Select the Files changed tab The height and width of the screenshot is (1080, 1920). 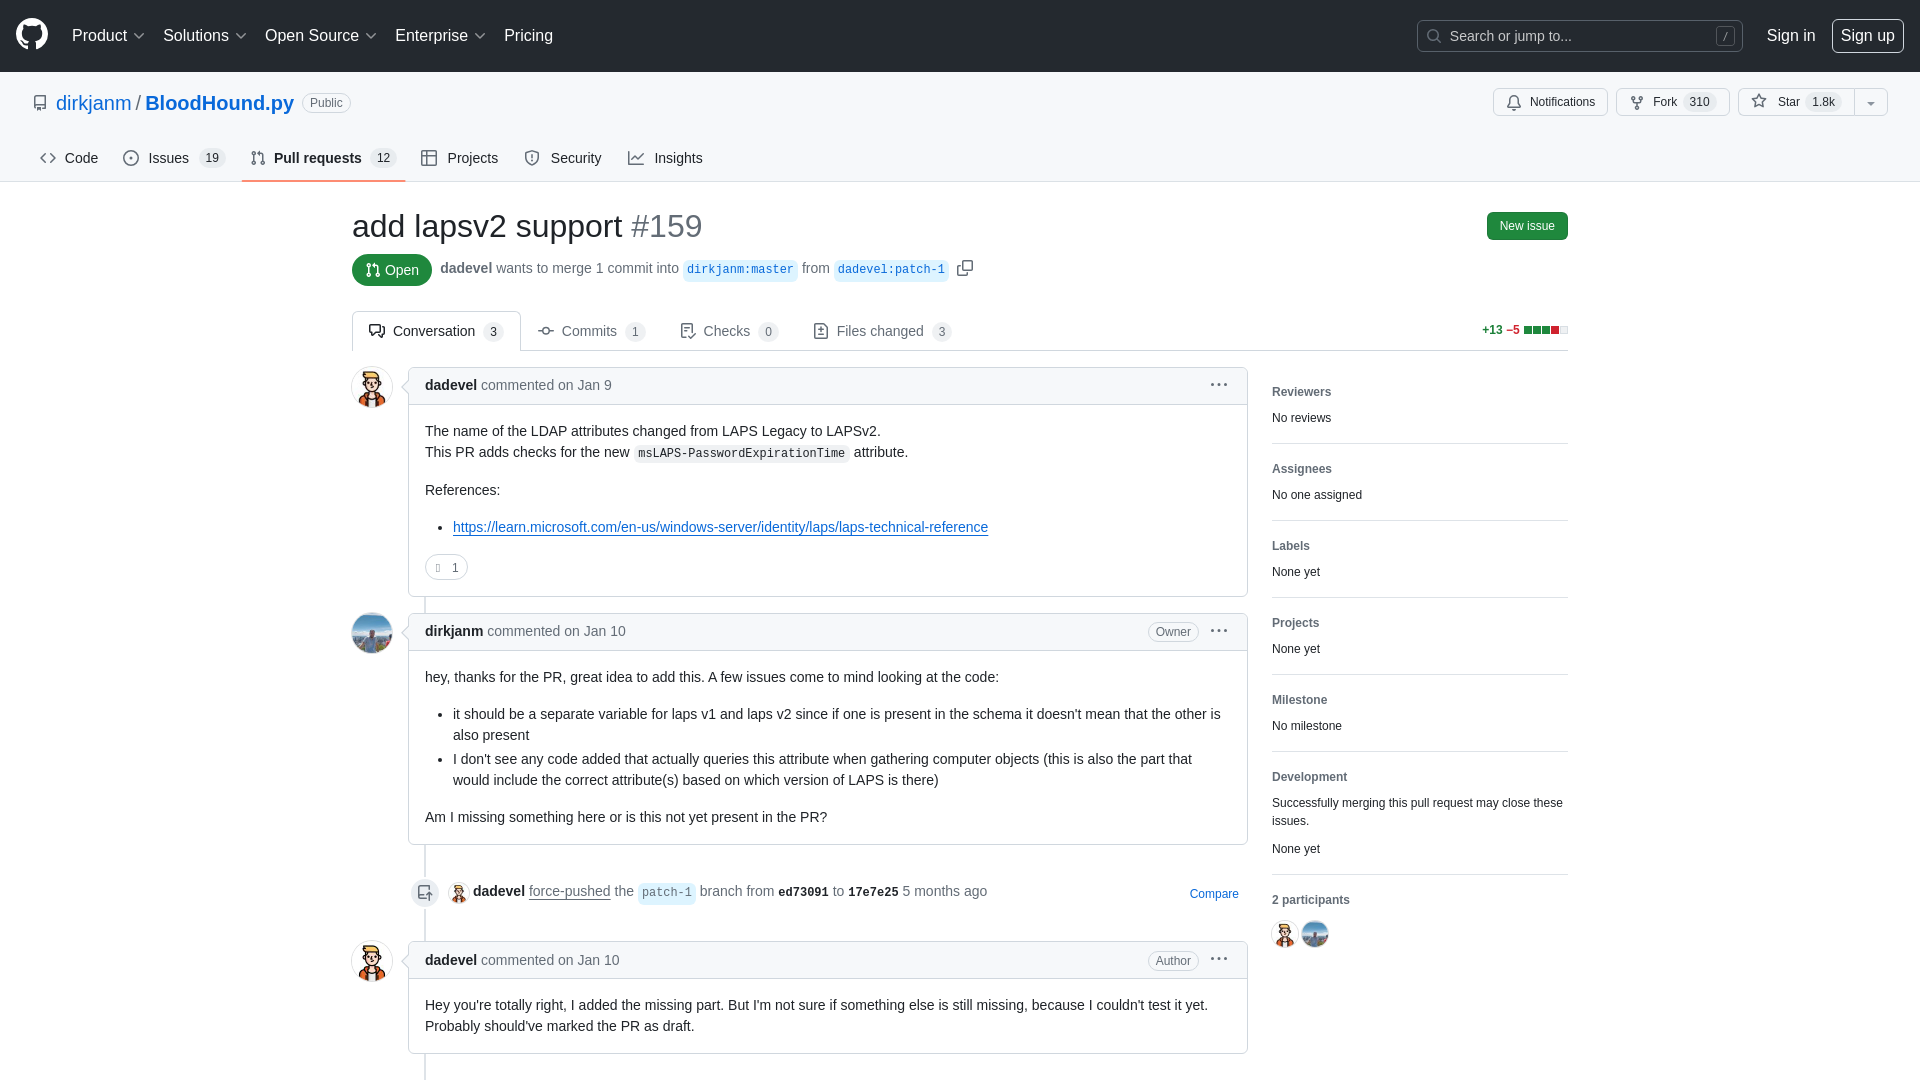[882, 331]
